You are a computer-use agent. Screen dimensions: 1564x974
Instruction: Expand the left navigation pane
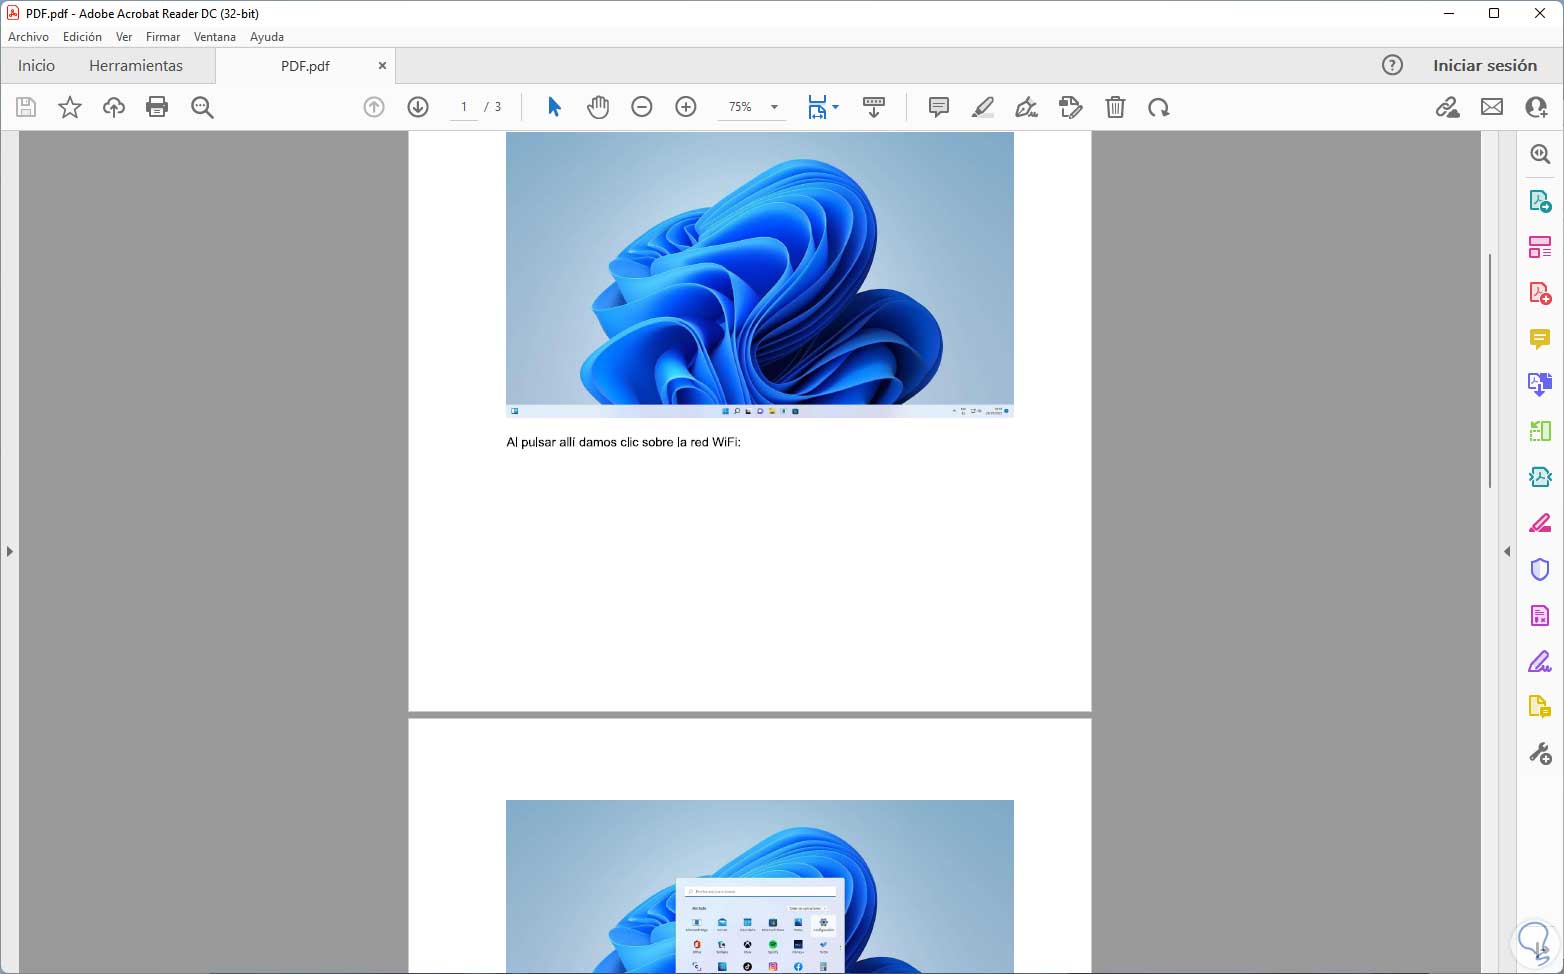(9, 551)
